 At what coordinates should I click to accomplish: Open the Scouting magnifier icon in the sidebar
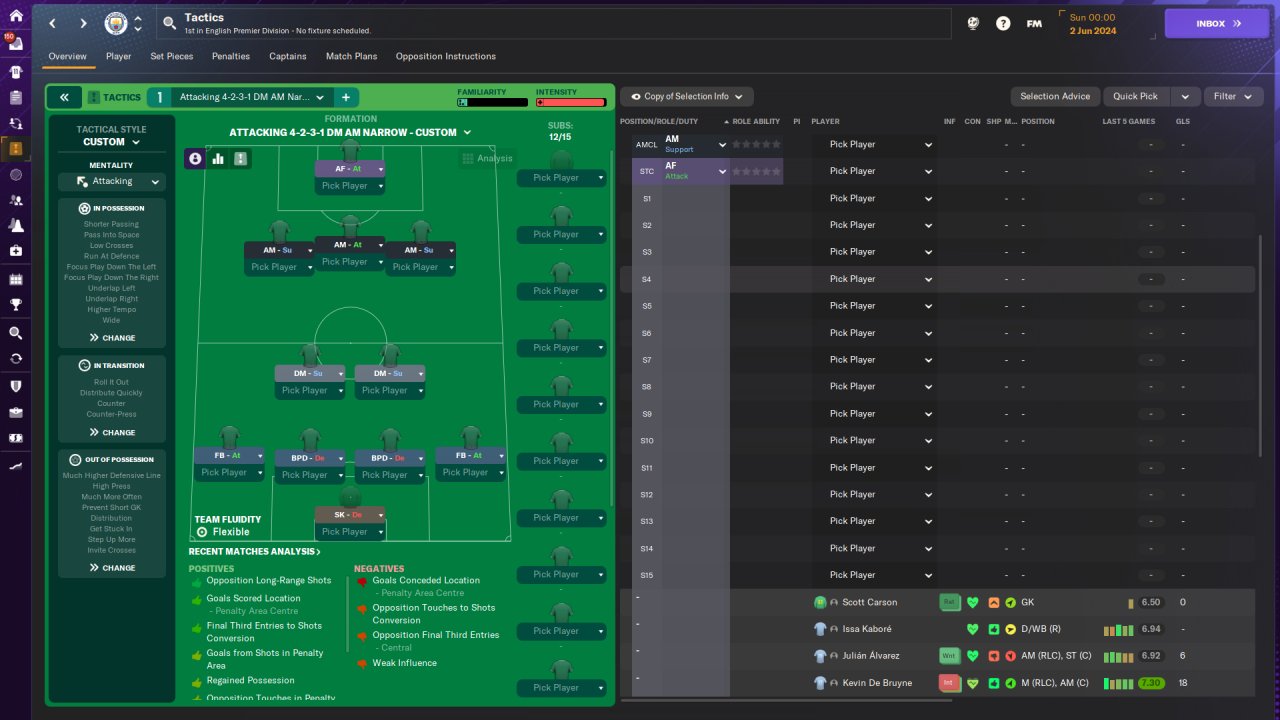(16, 332)
